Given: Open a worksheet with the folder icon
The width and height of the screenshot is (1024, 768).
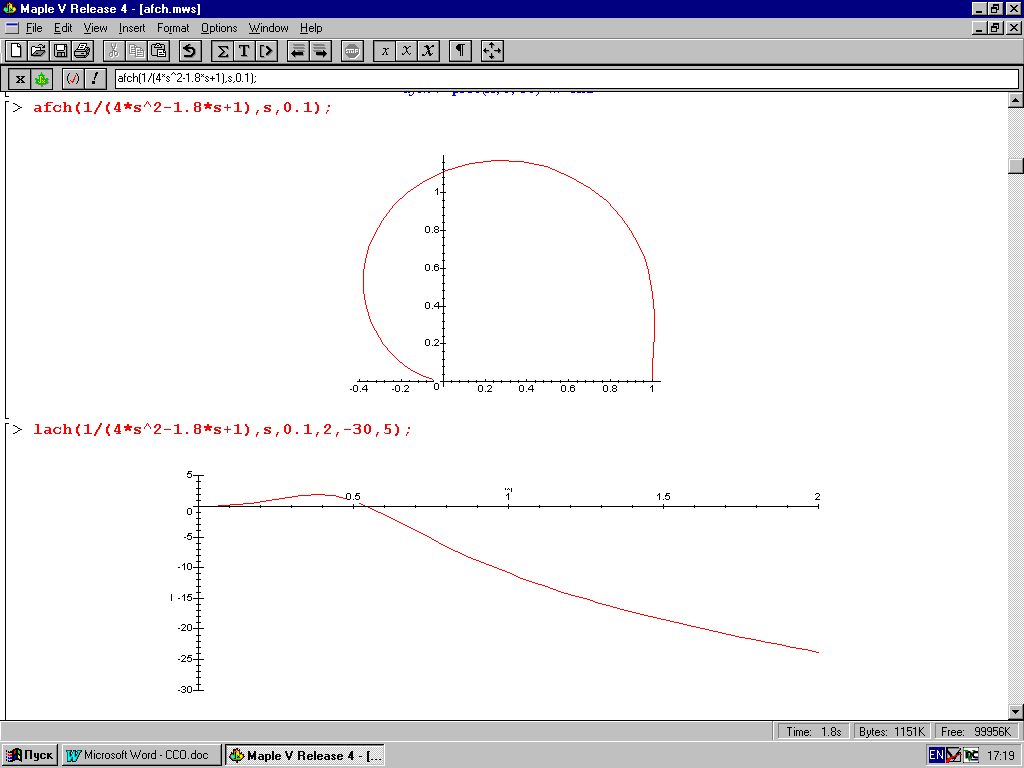Looking at the screenshot, I should click(38, 51).
